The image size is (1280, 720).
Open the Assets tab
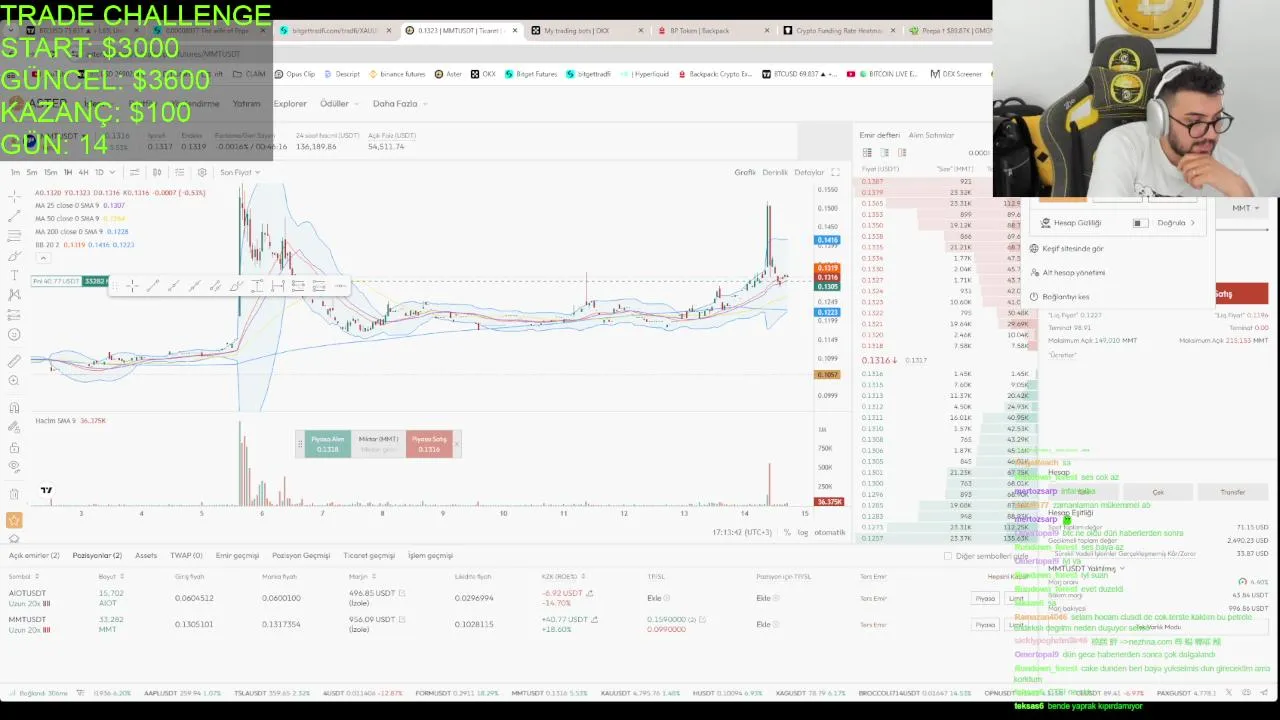pos(146,555)
